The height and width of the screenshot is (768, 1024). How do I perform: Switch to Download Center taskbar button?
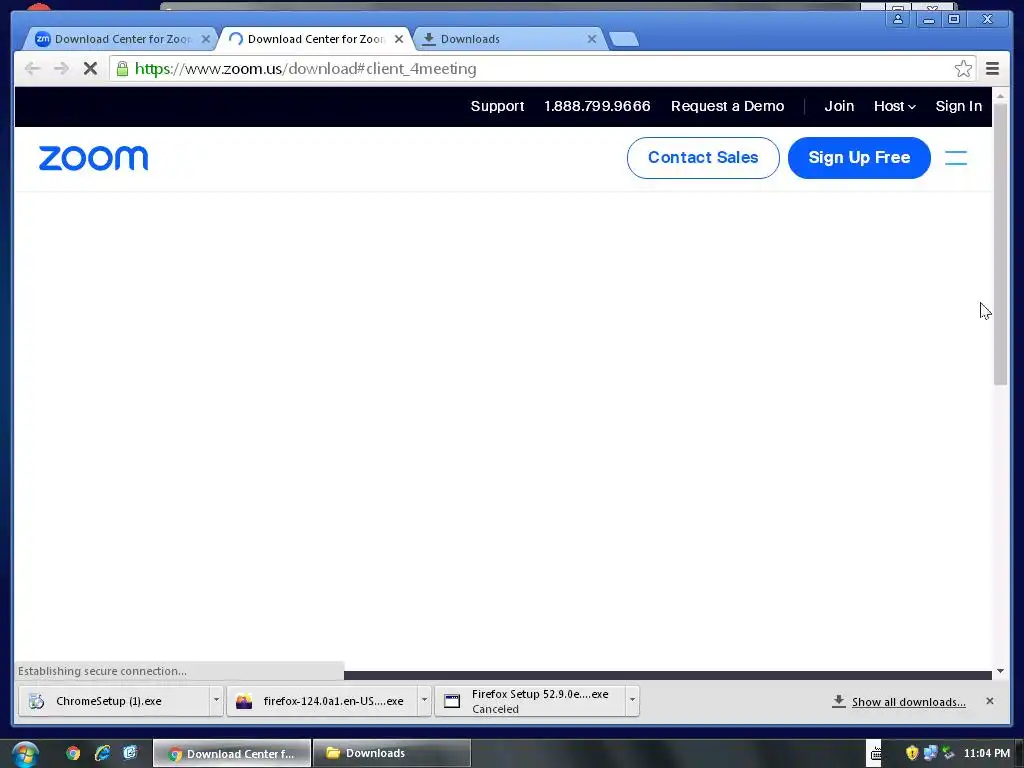point(232,754)
